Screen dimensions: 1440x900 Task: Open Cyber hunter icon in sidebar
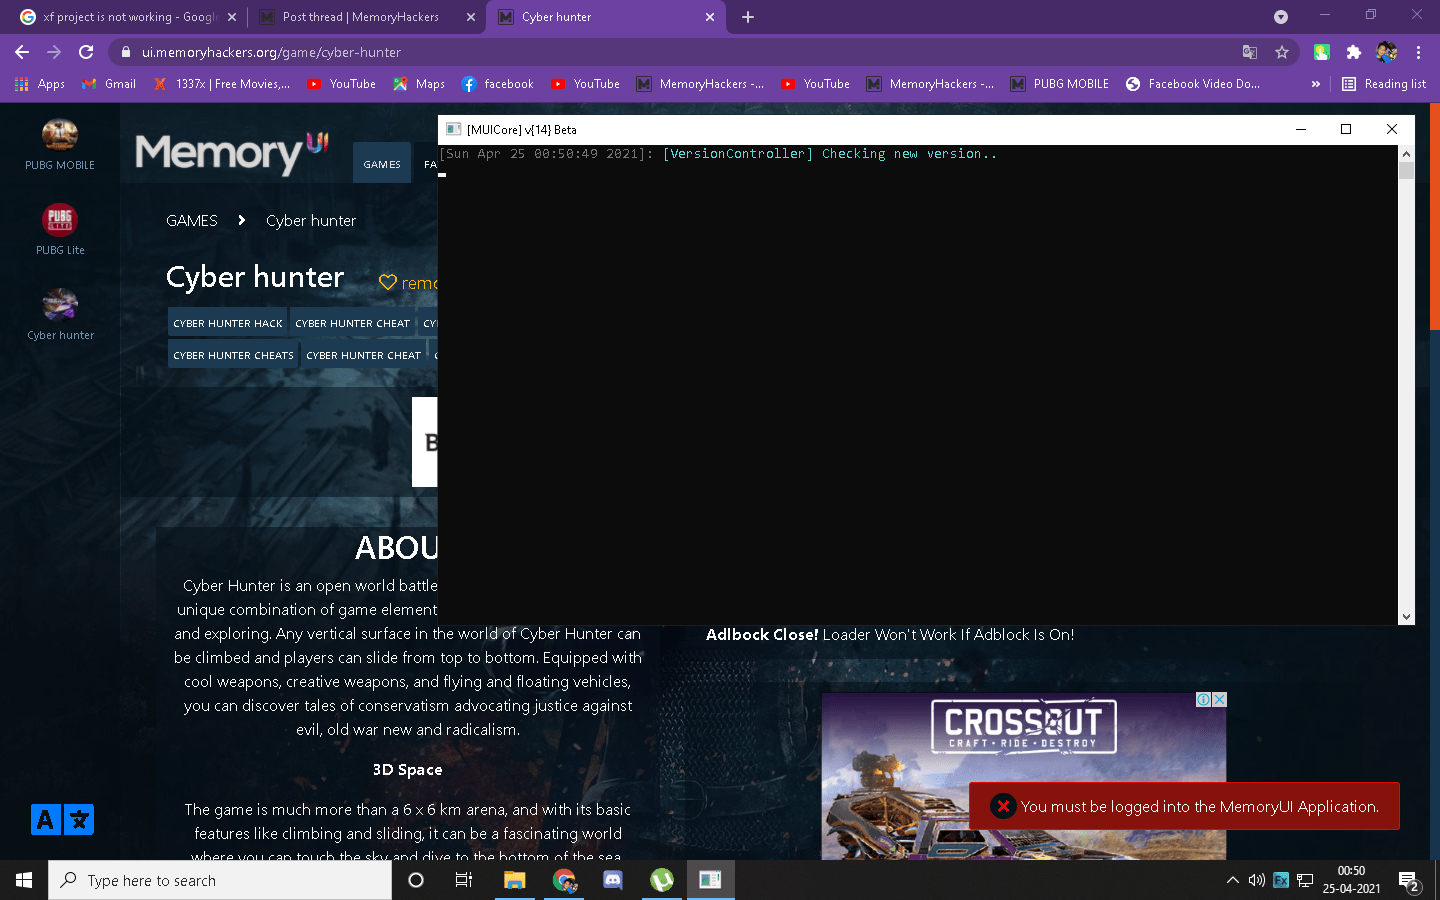pyautogui.click(x=60, y=305)
